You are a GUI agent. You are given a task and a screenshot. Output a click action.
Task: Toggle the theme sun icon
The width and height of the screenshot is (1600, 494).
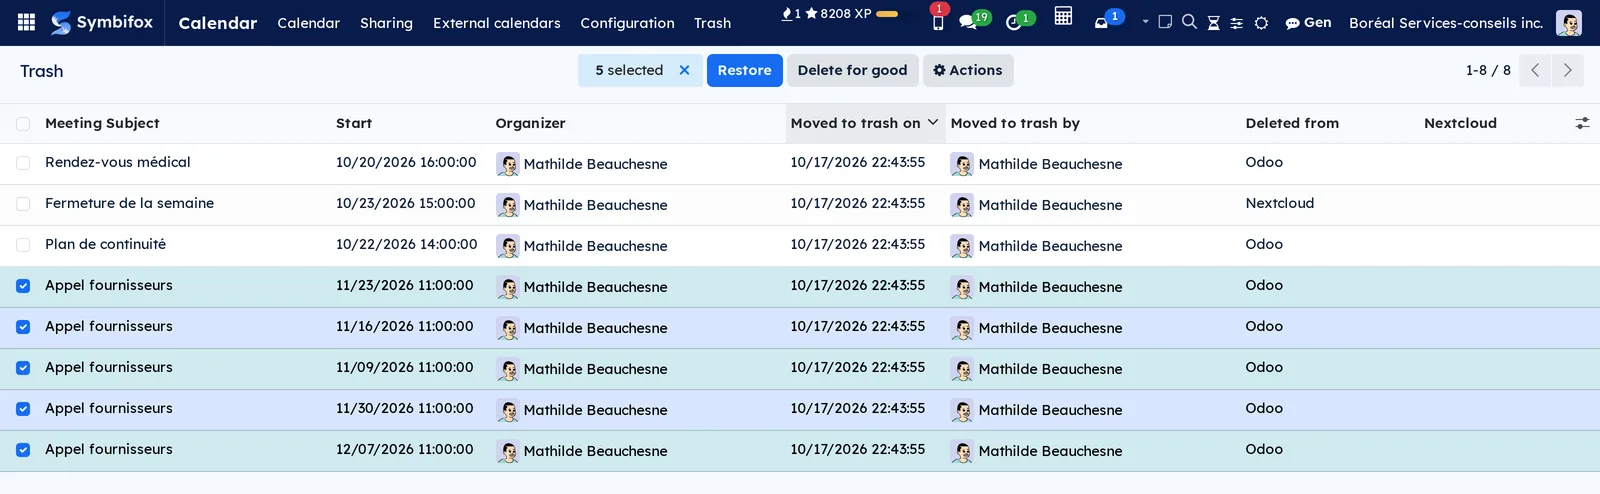pos(1261,23)
